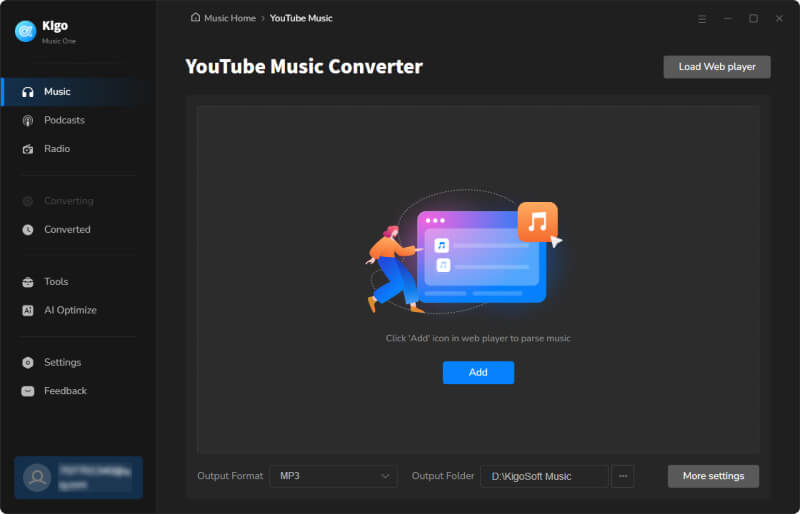Click the Radio icon in sidebar
800x514 pixels.
click(x=28, y=149)
